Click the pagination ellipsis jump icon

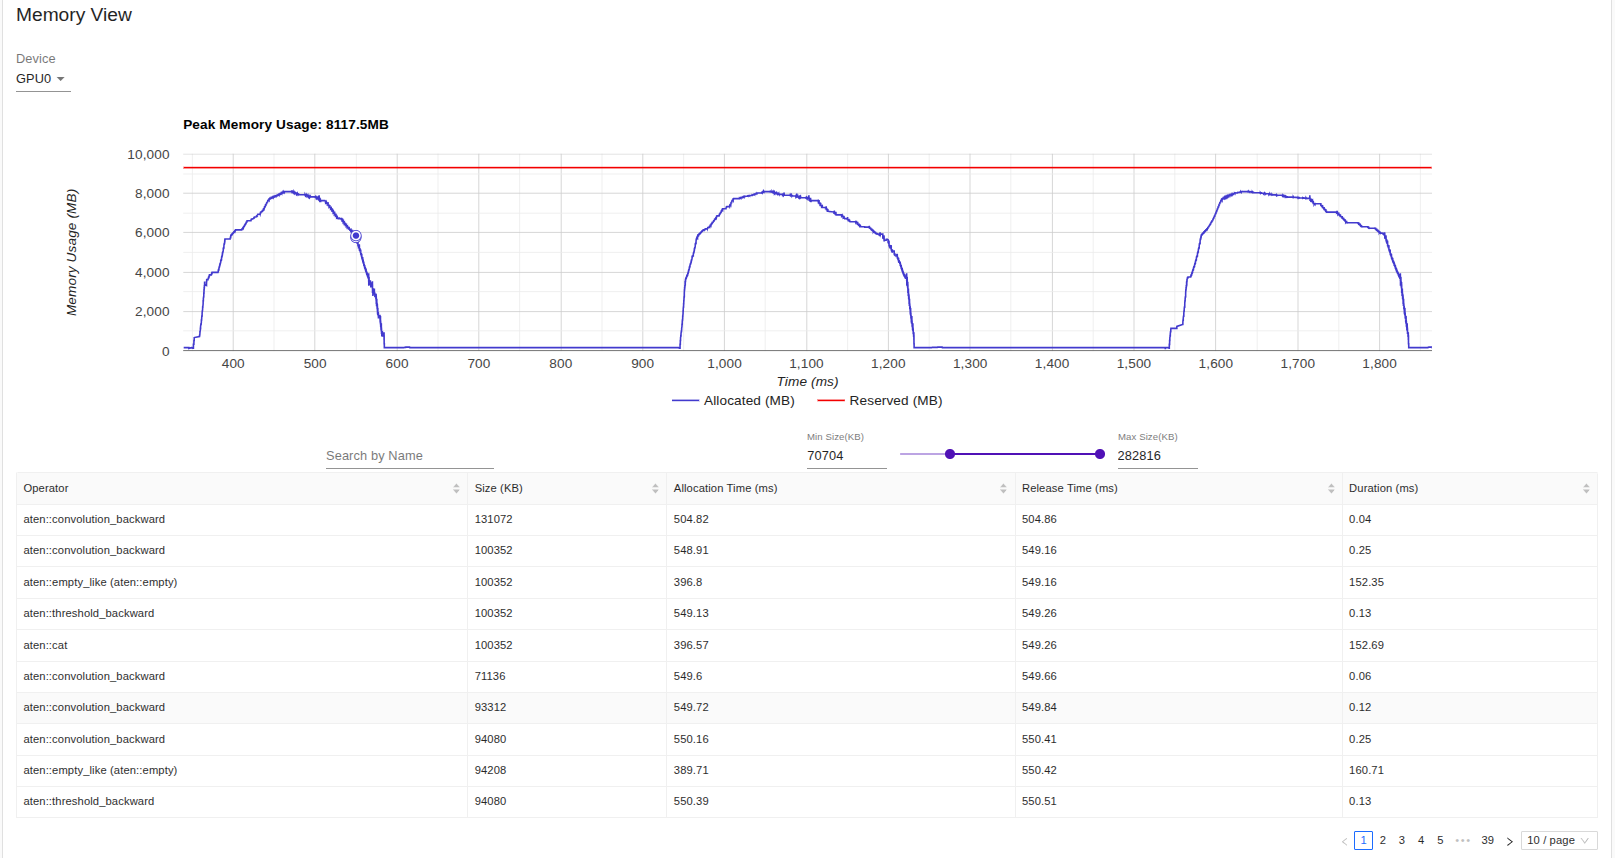[1463, 841]
